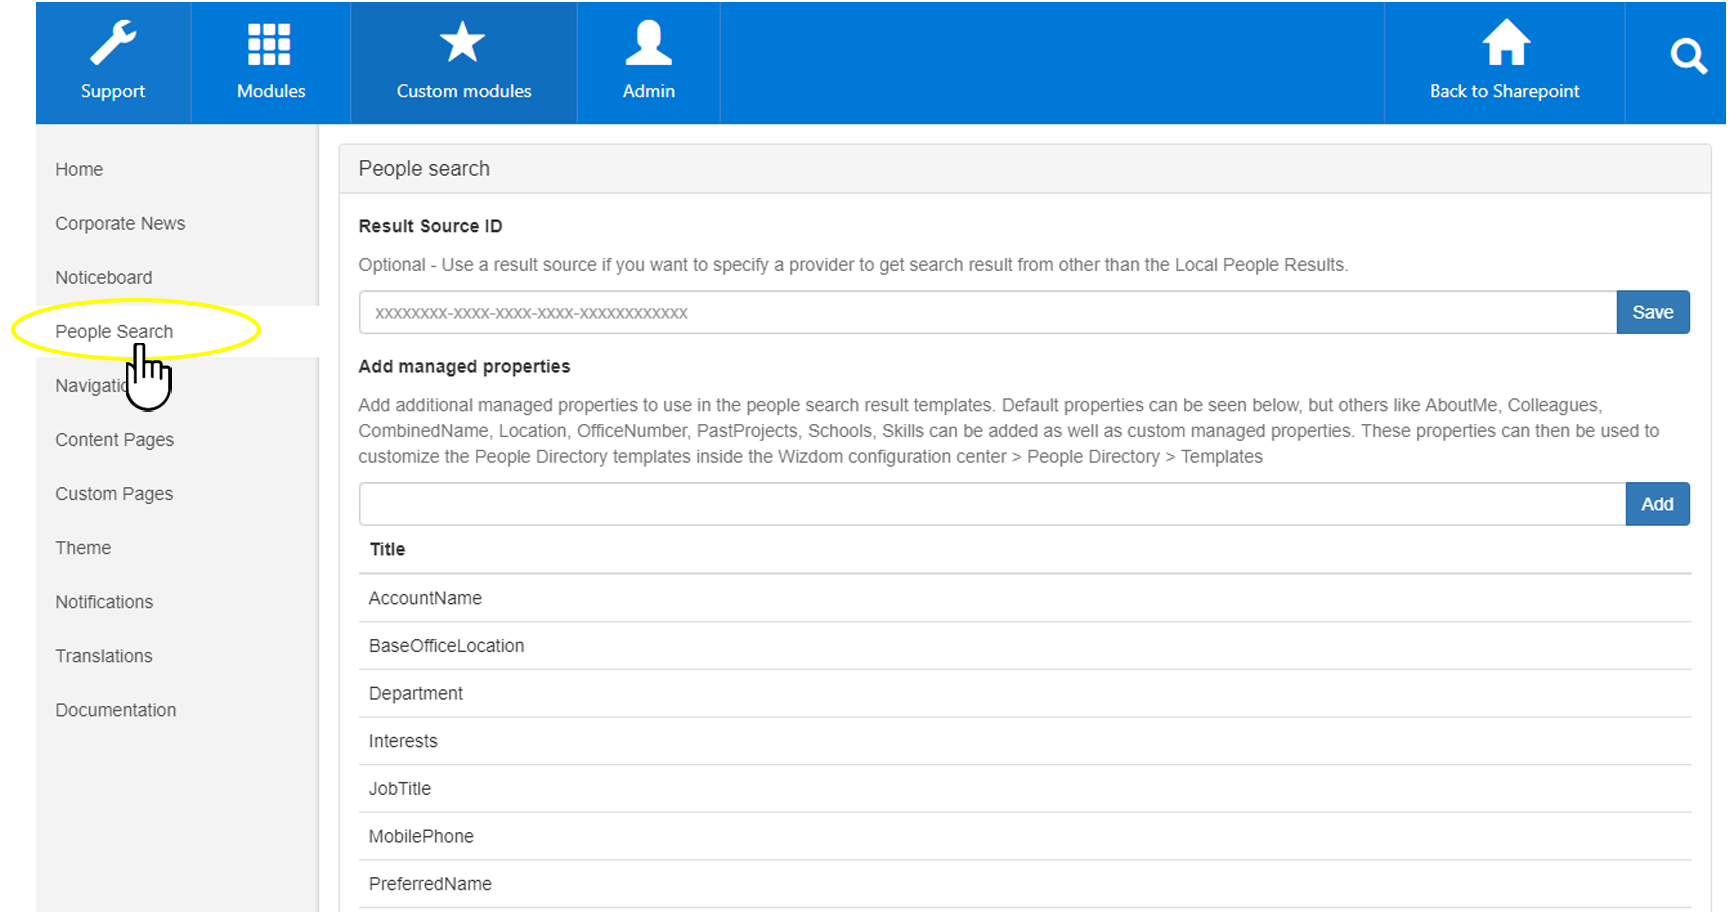Screen dimensions: 1736x912
Task: Click the managed properties input box
Action: click(x=991, y=504)
